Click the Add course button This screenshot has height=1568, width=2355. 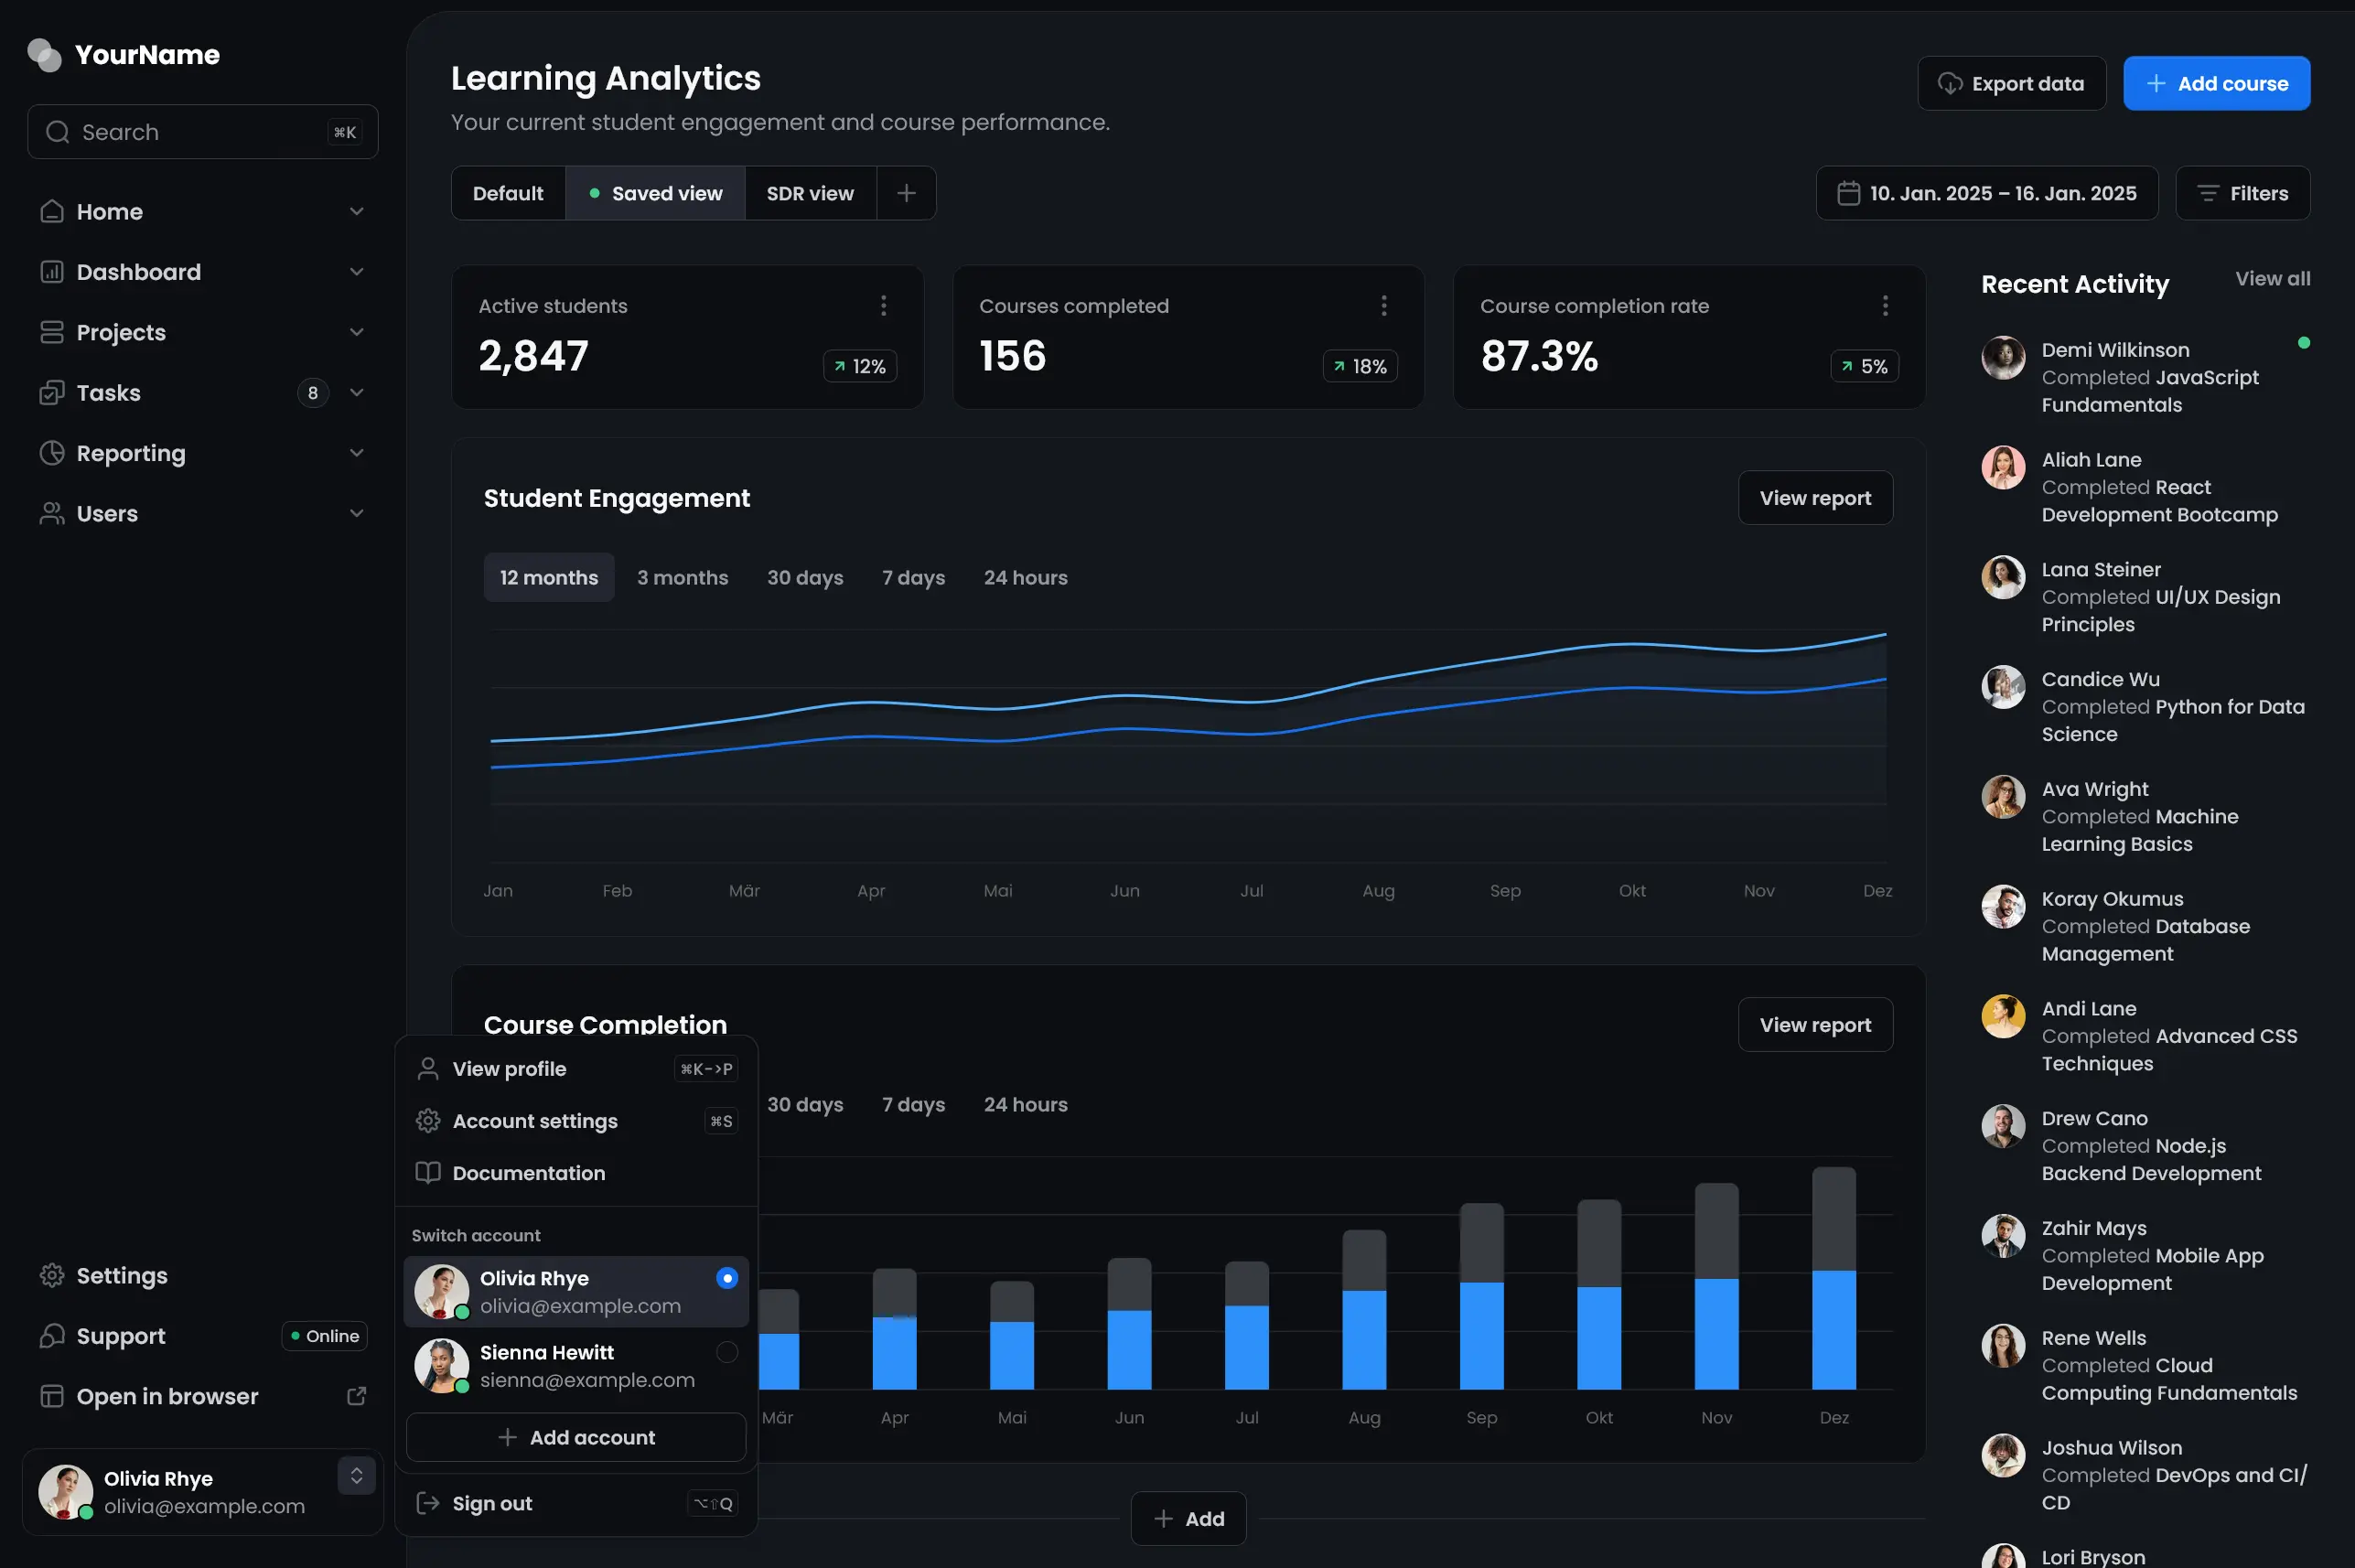[2216, 84]
